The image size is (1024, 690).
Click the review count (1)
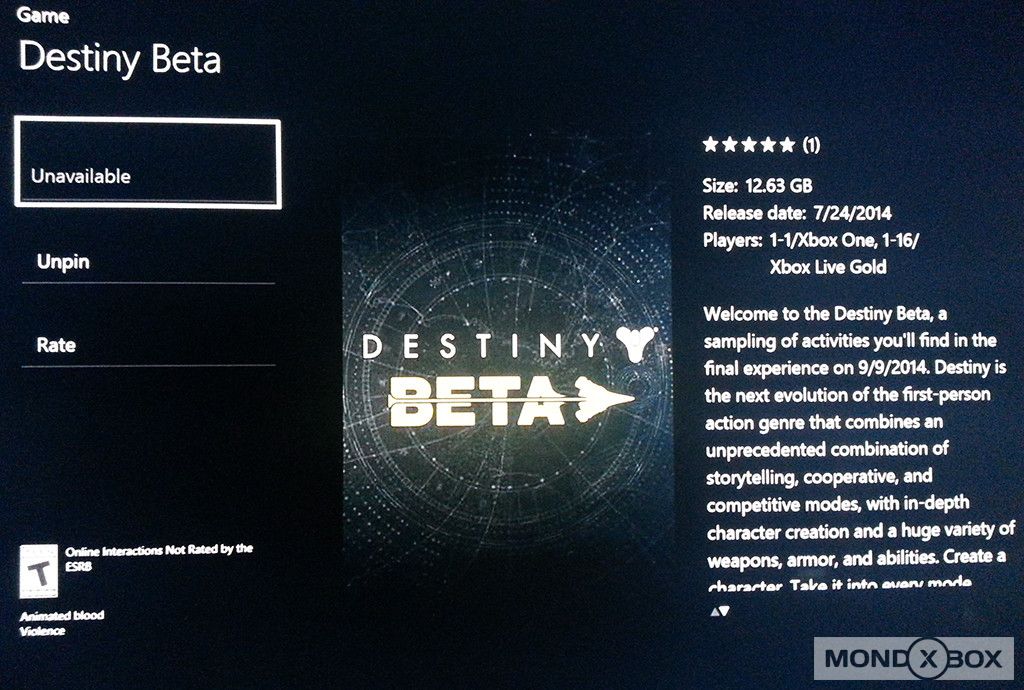810,145
